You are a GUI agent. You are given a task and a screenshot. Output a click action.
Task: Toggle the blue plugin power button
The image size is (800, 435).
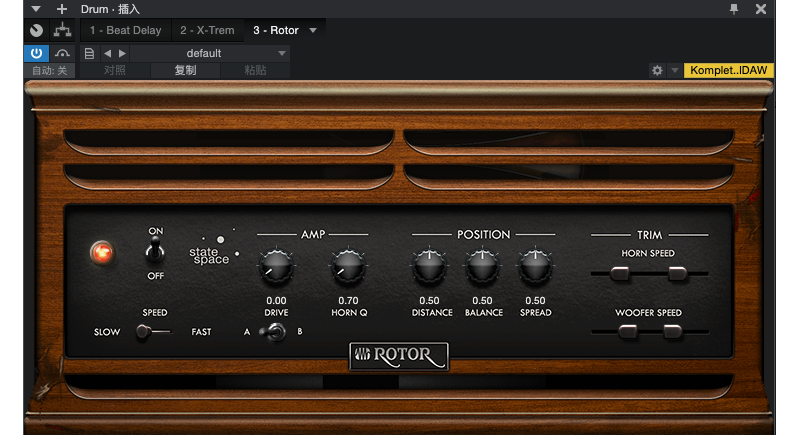tap(36, 53)
